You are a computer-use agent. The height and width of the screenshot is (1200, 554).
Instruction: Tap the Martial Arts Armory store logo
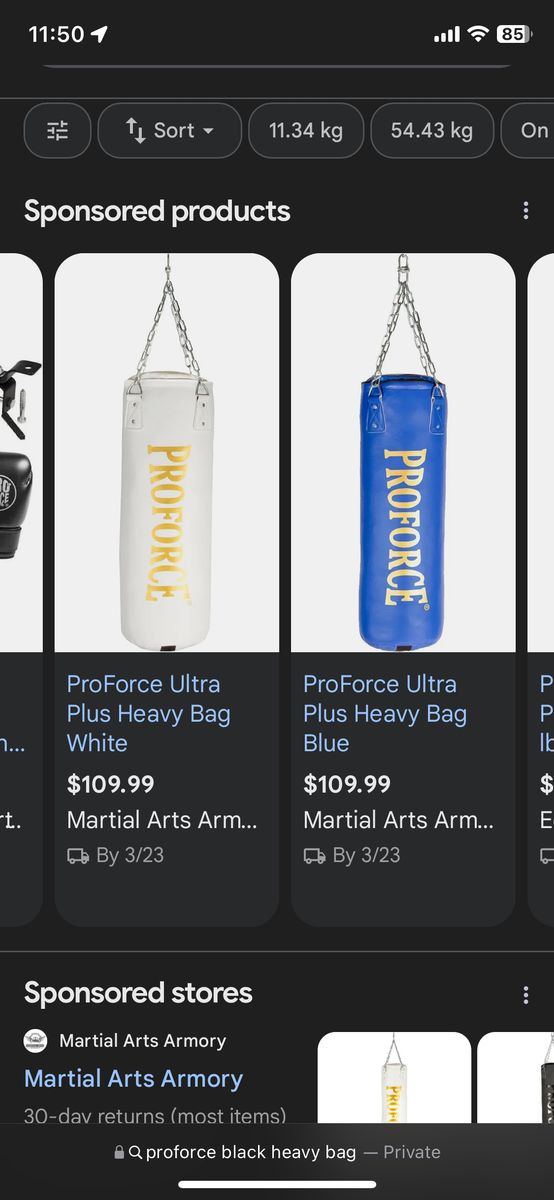point(36,1041)
